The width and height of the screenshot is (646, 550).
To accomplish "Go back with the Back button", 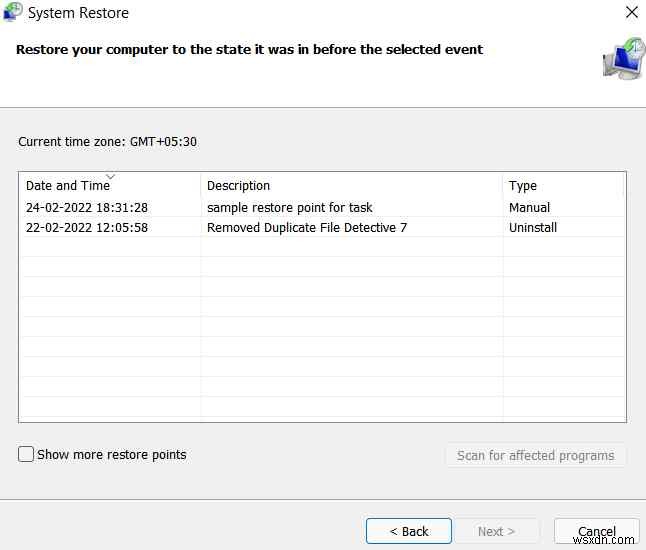I will click(409, 531).
